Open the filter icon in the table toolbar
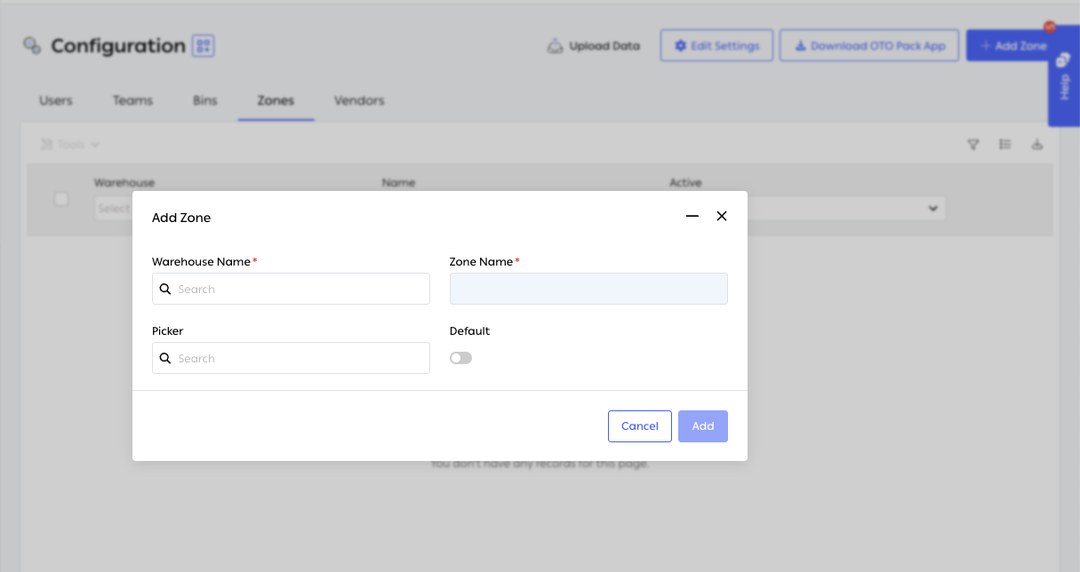This screenshot has width=1080, height=572. tap(973, 144)
